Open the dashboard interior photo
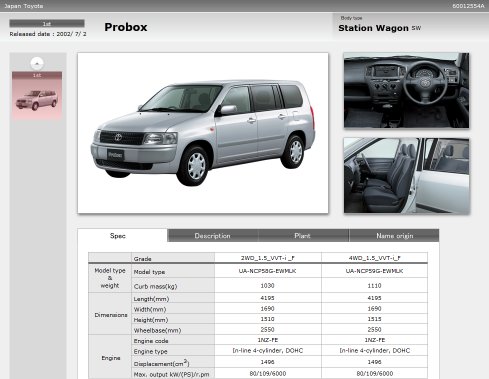 [406, 90]
